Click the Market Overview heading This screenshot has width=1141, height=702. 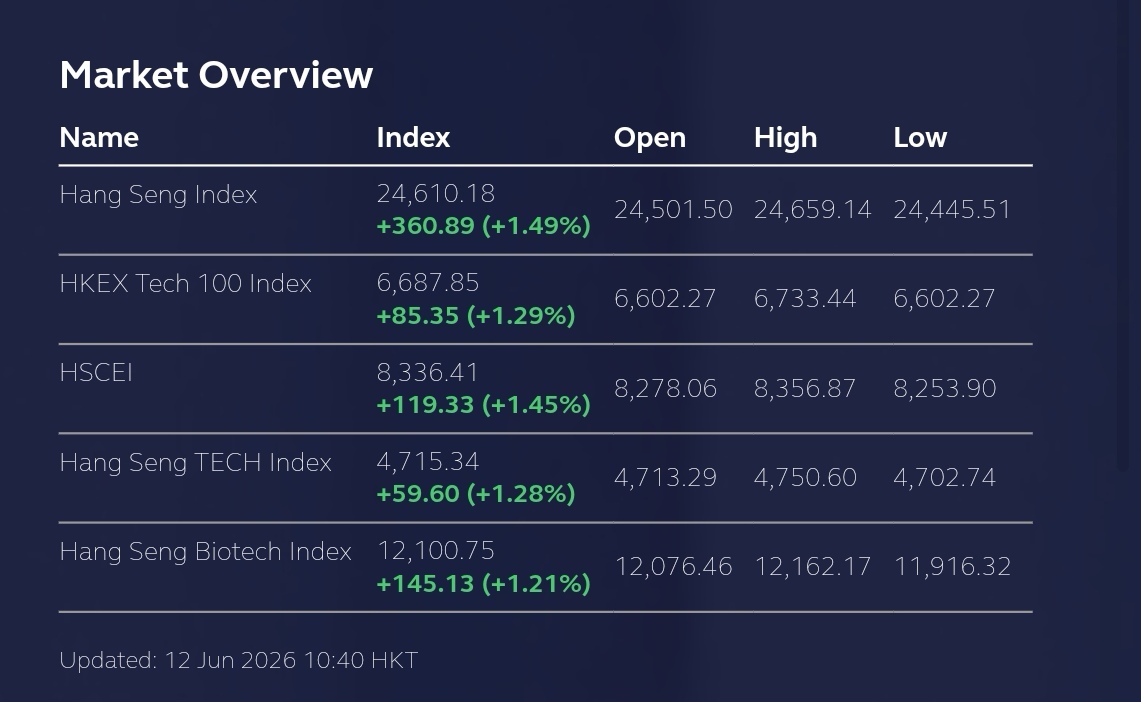pyautogui.click(x=216, y=75)
